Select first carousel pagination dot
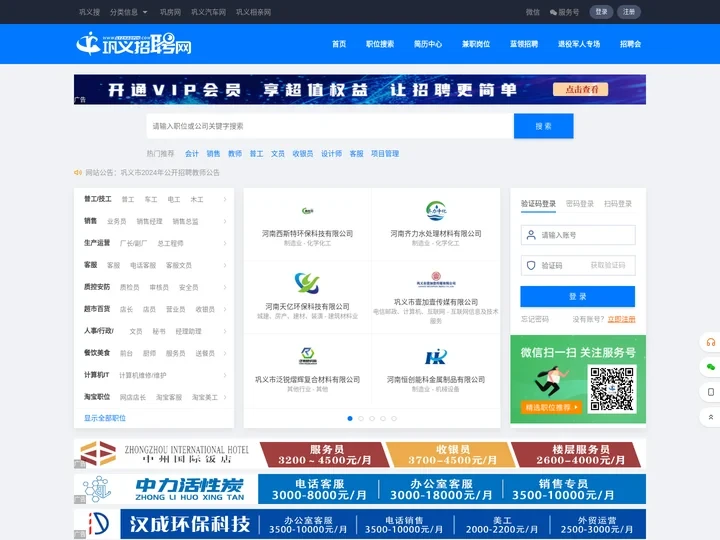 coord(350,418)
